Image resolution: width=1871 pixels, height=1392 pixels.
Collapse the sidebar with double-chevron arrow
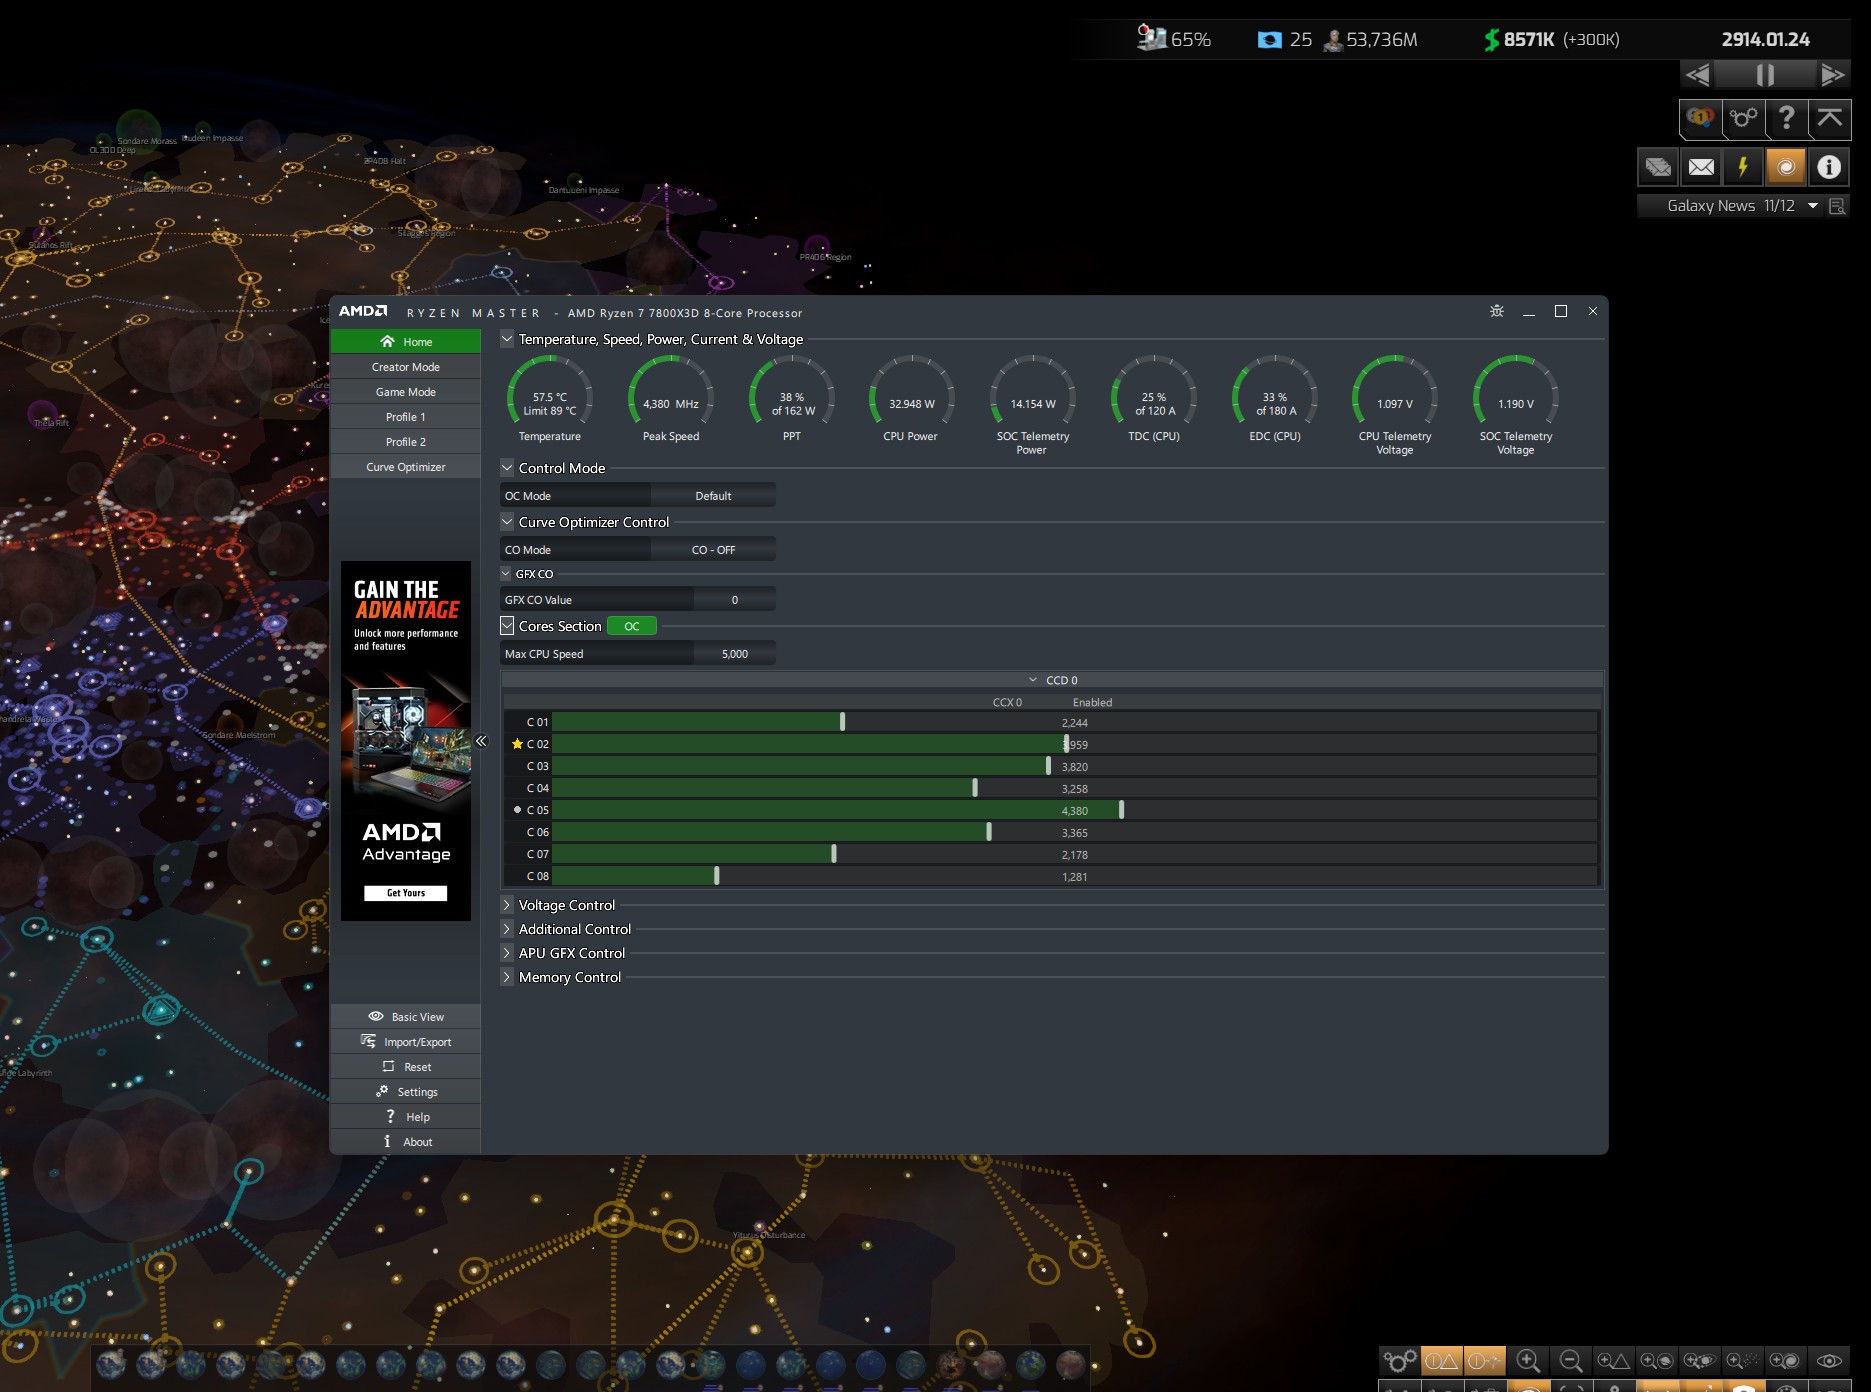(x=481, y=741)
